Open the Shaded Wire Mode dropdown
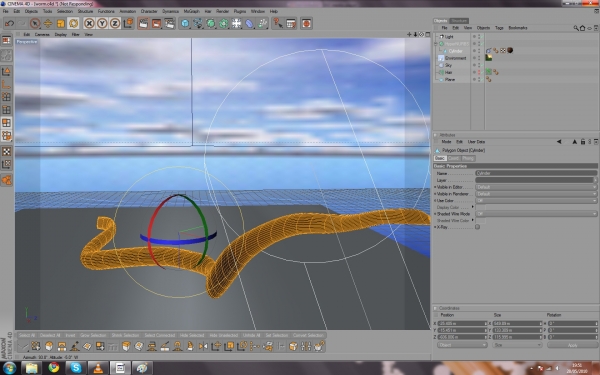 [536, 214]
